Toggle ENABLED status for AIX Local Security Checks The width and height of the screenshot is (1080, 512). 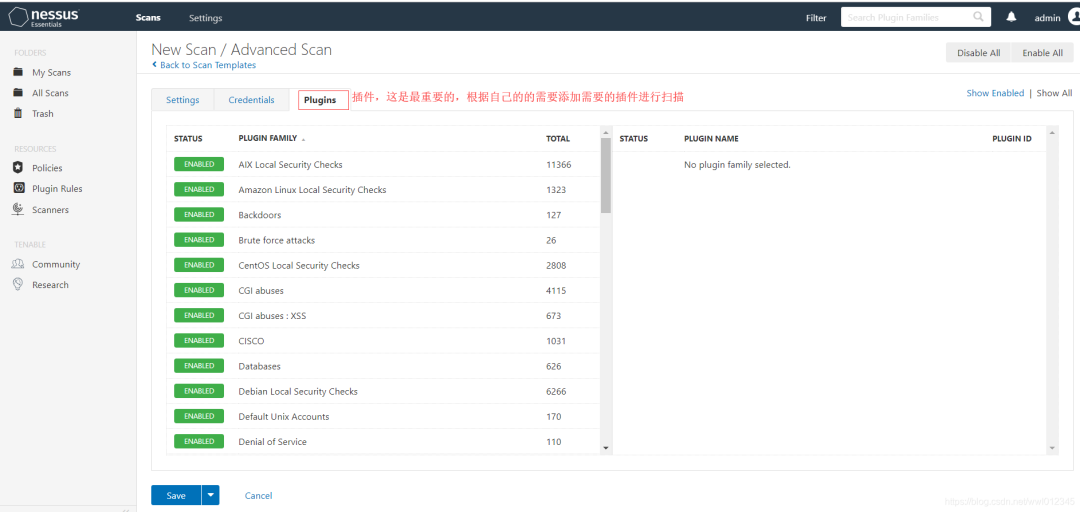(199, 164)
